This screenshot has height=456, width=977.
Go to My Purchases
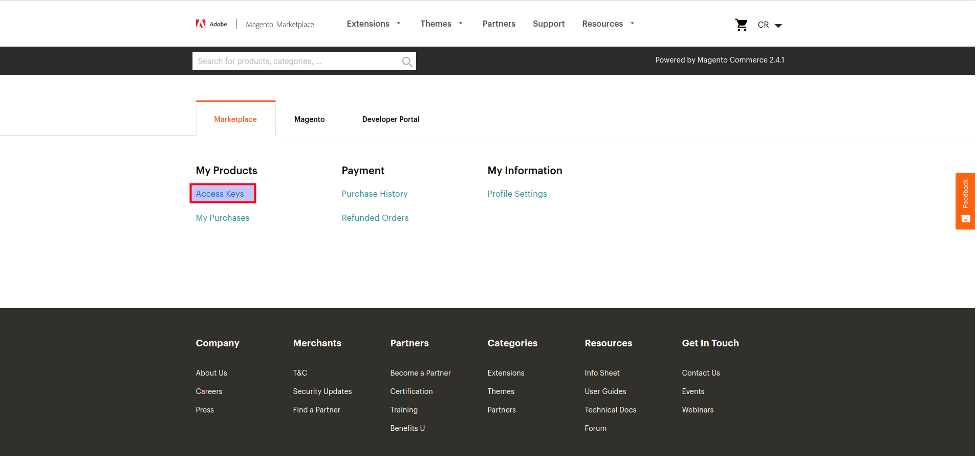click(223, 218)
